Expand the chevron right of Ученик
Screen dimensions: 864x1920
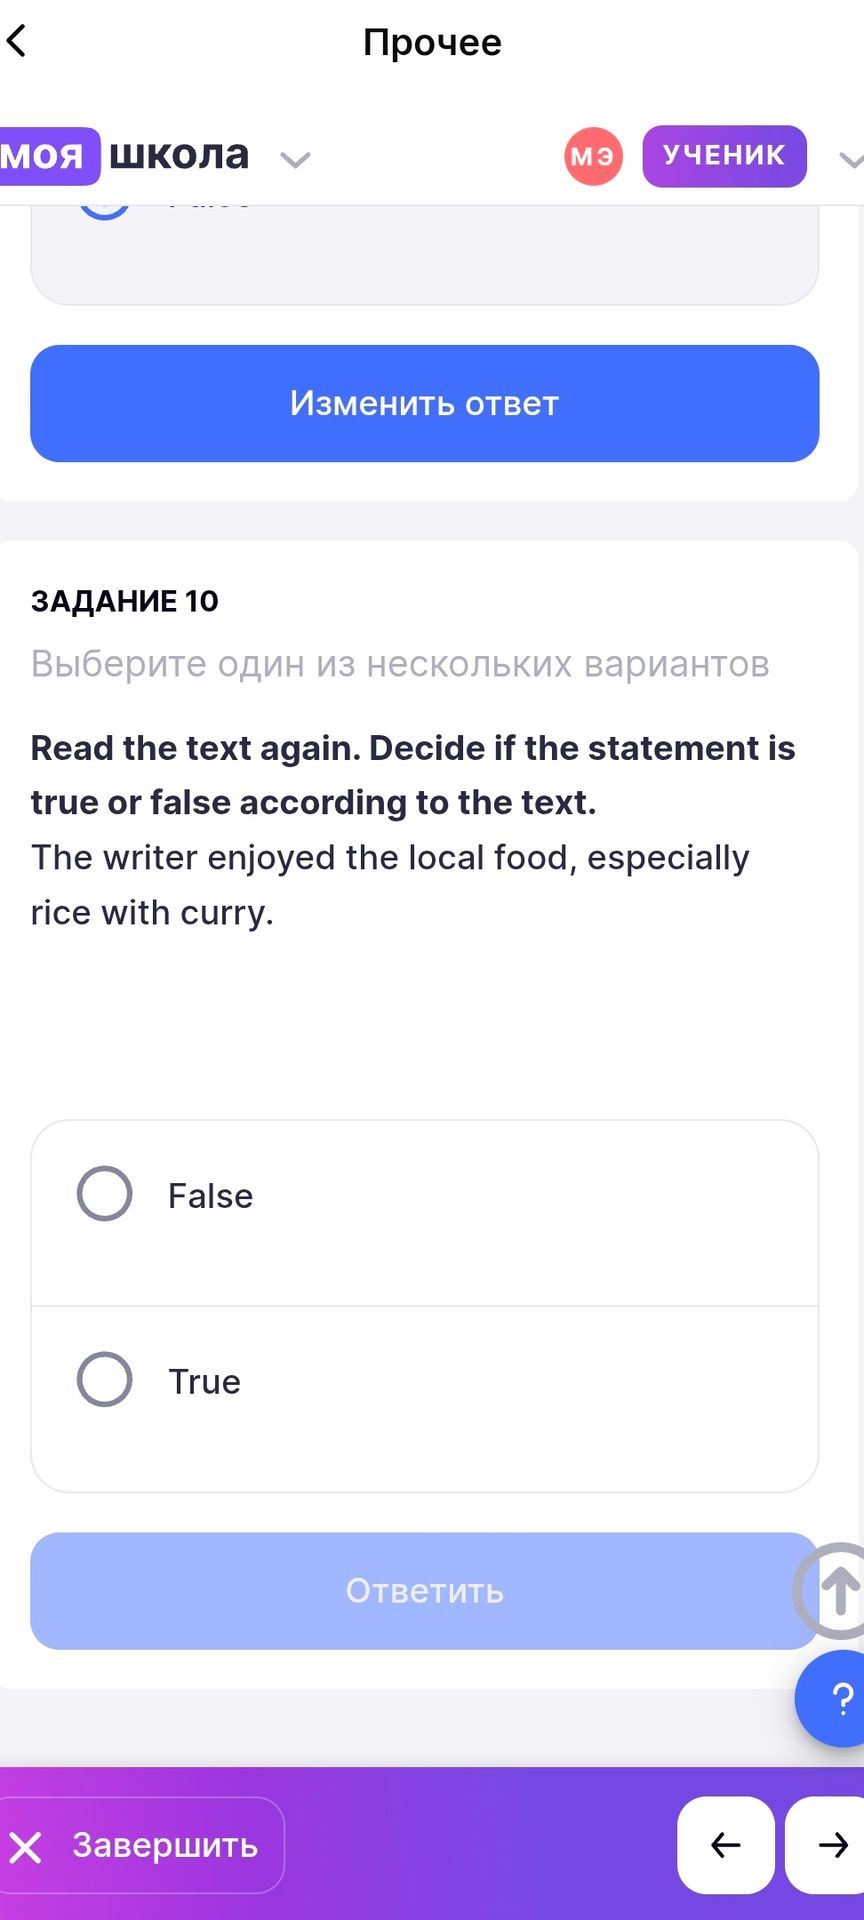click(850, 159)
